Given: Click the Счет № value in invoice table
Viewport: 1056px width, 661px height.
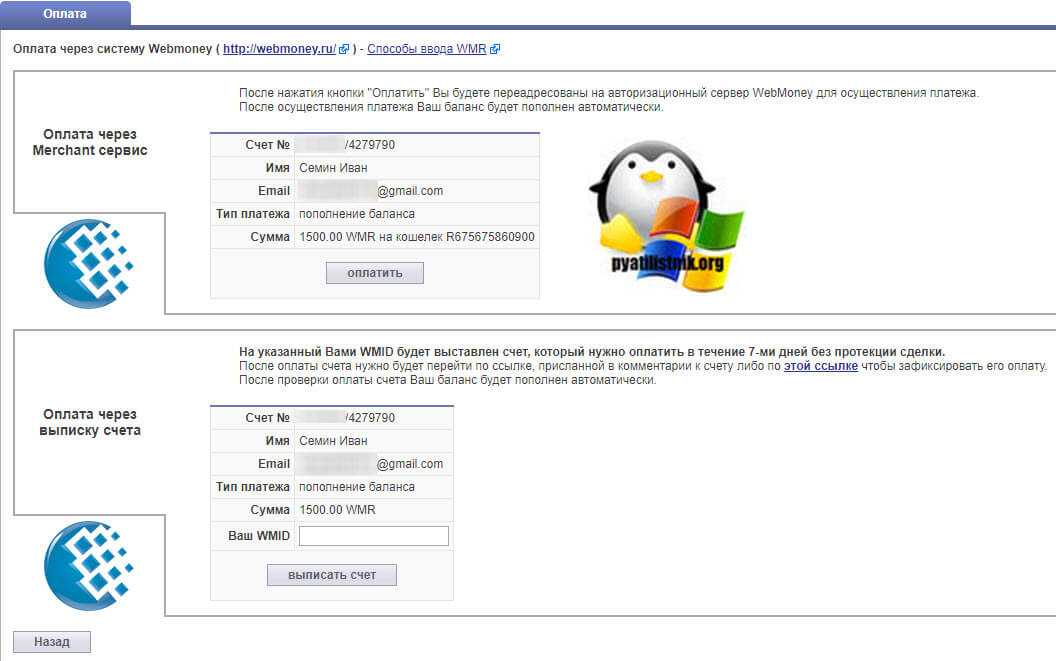Looking at the screenshot, I should pos(347,417).
